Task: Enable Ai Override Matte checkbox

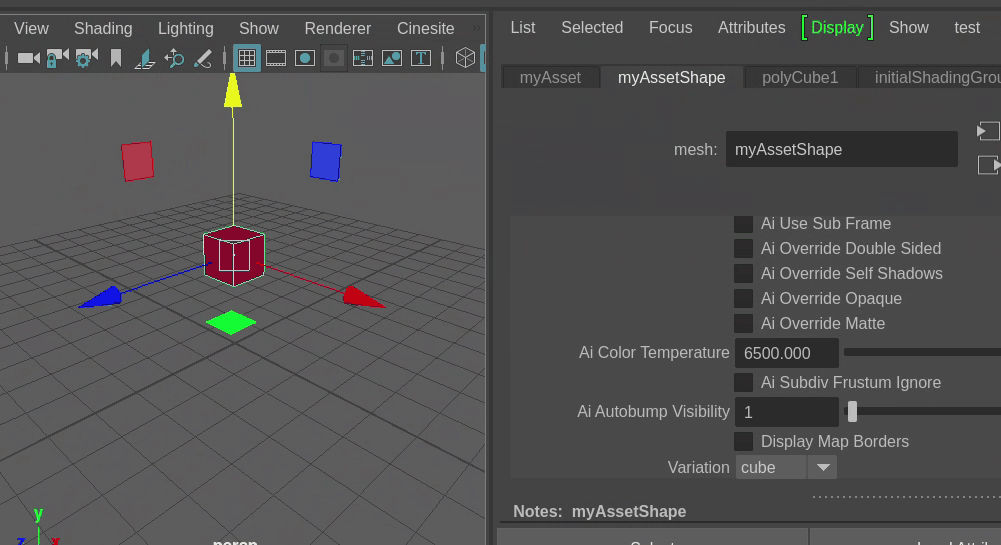Action: (743, 324)
